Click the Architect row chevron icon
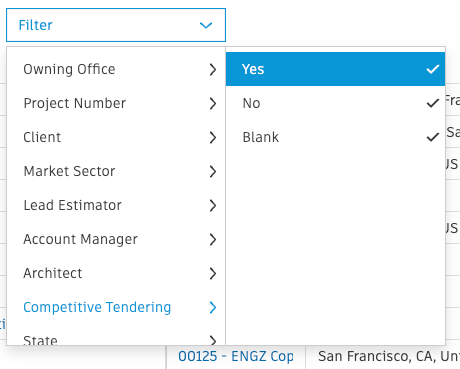This screenshot has width=460, height=369. pyautogui.click(x=213, y=273)
